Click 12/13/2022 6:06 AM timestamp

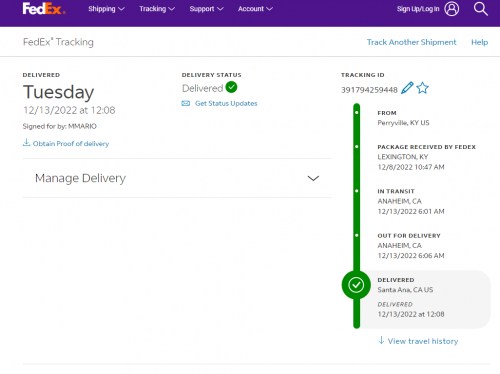click(411, 256)
